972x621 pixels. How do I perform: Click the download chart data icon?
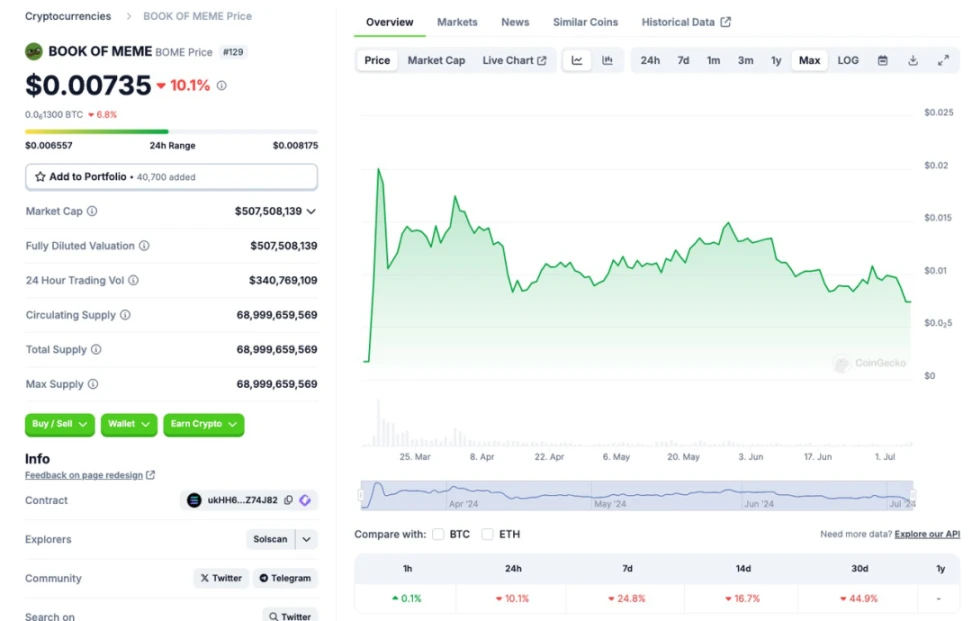pos(913,60)
